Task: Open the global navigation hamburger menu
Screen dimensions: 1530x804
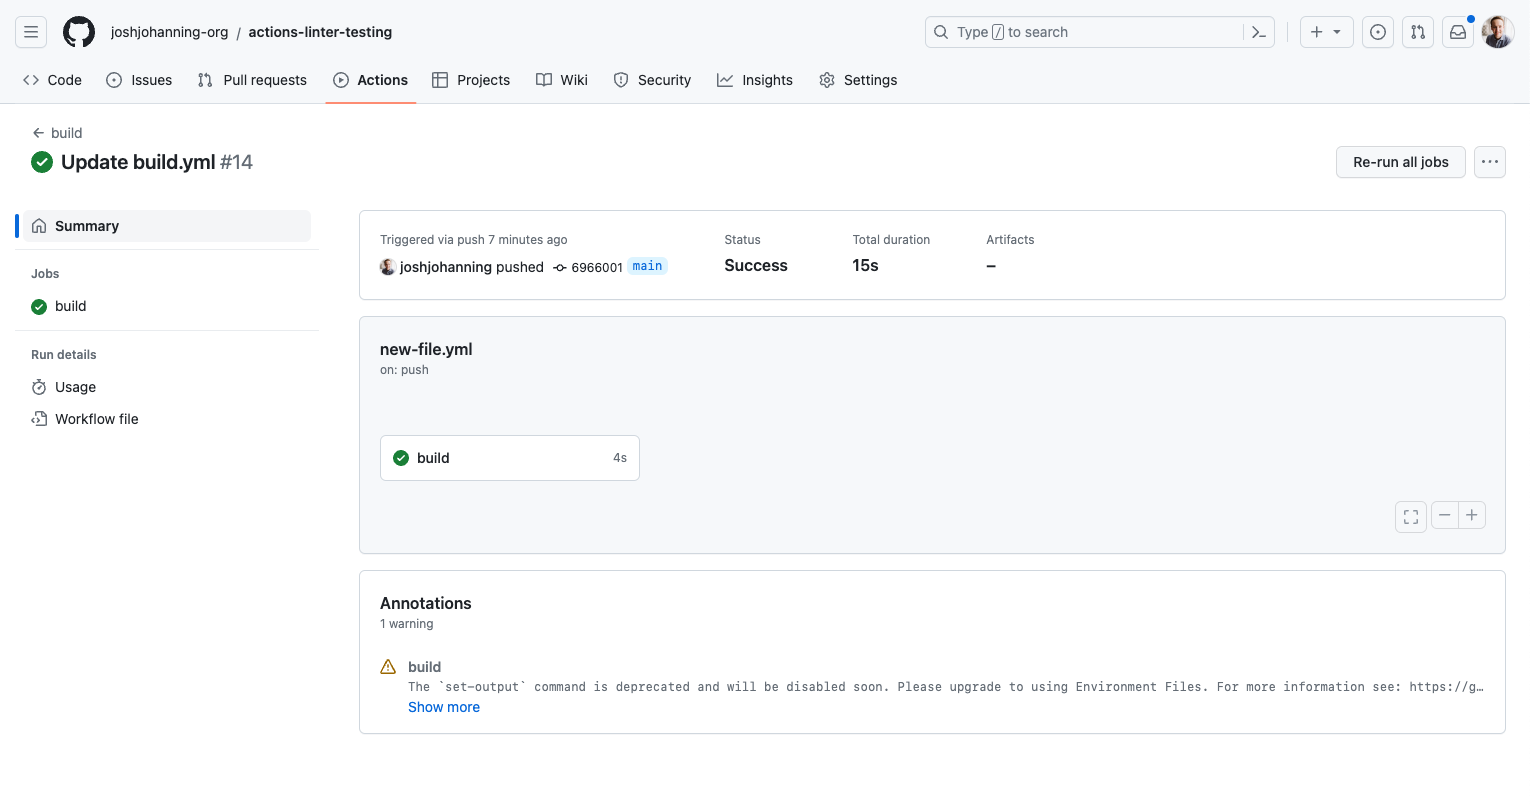Action: click(x=30, y=31)
